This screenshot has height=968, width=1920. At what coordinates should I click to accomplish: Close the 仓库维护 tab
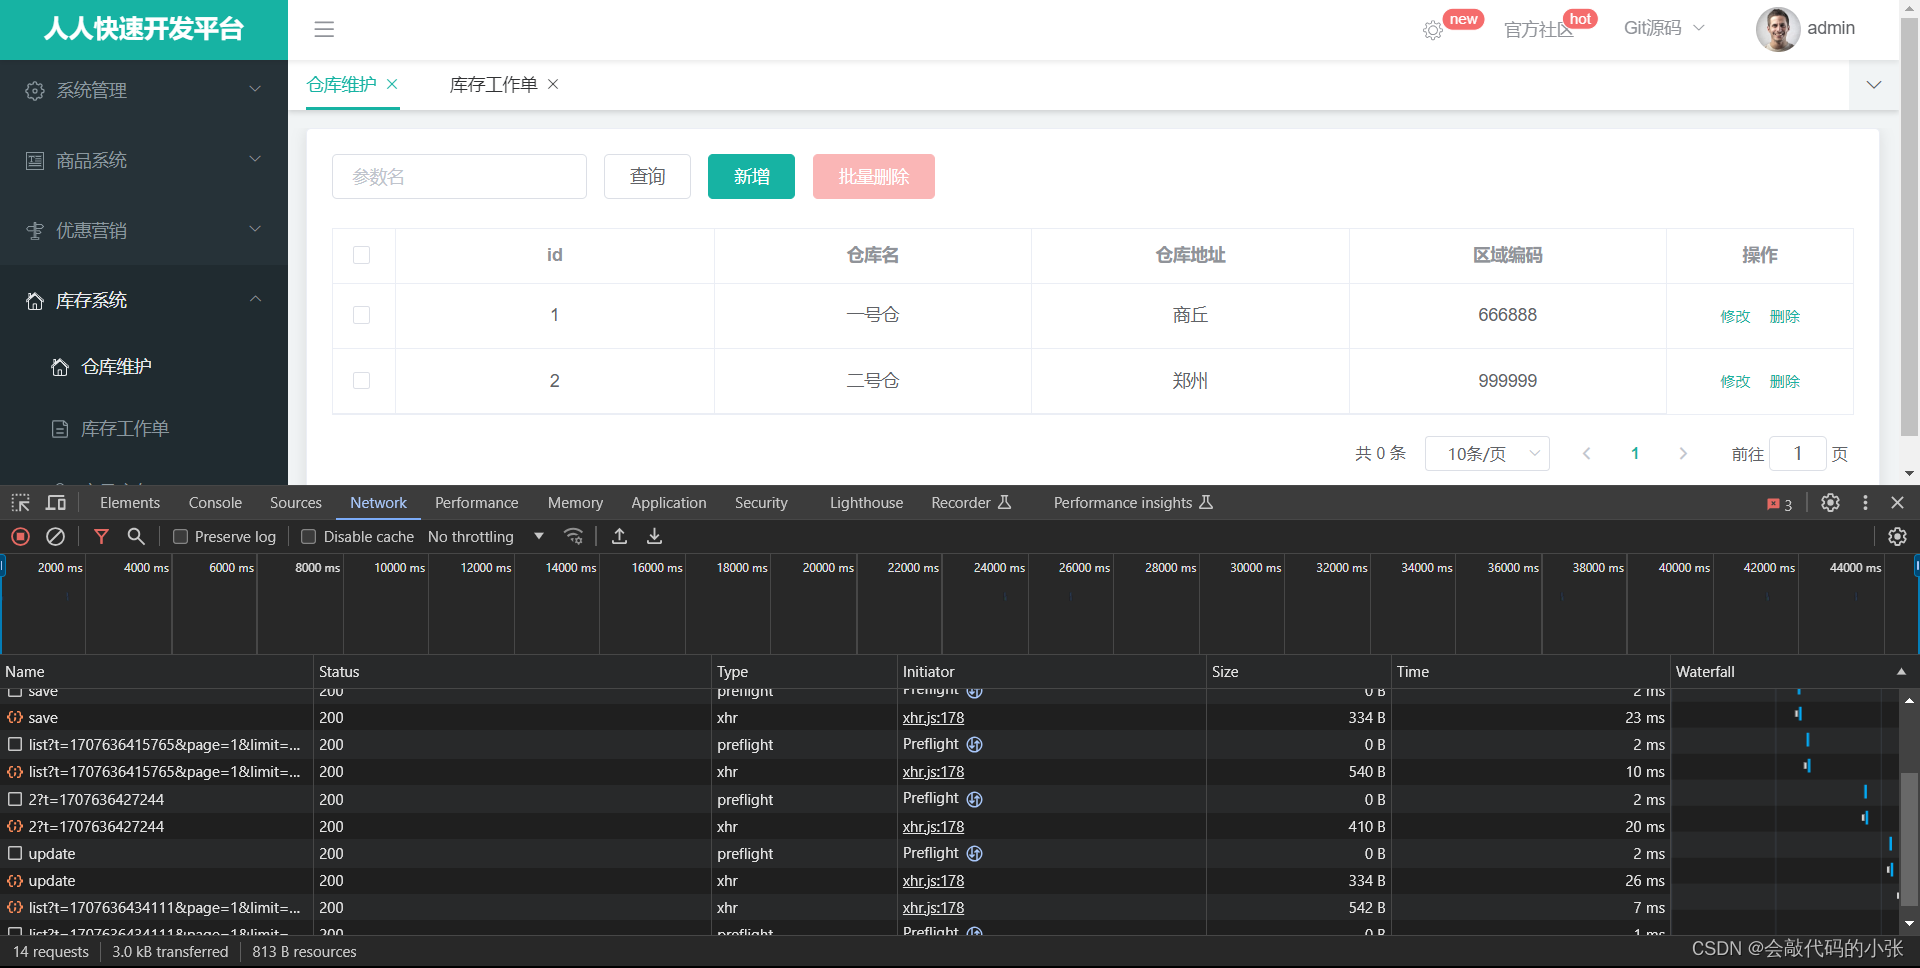click(392, 84)
